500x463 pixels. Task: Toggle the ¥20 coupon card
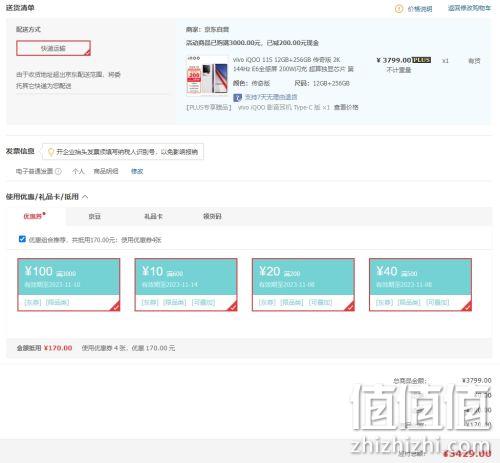(x=303, y=285)
